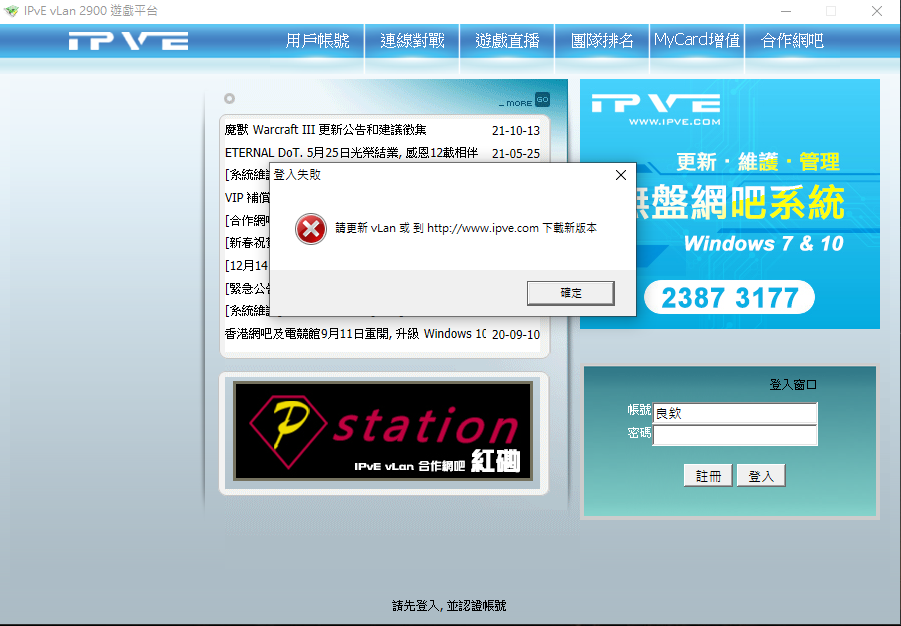Click the IPVE logo in the header
Screen dimensions: 901x626
pos(128,41)
